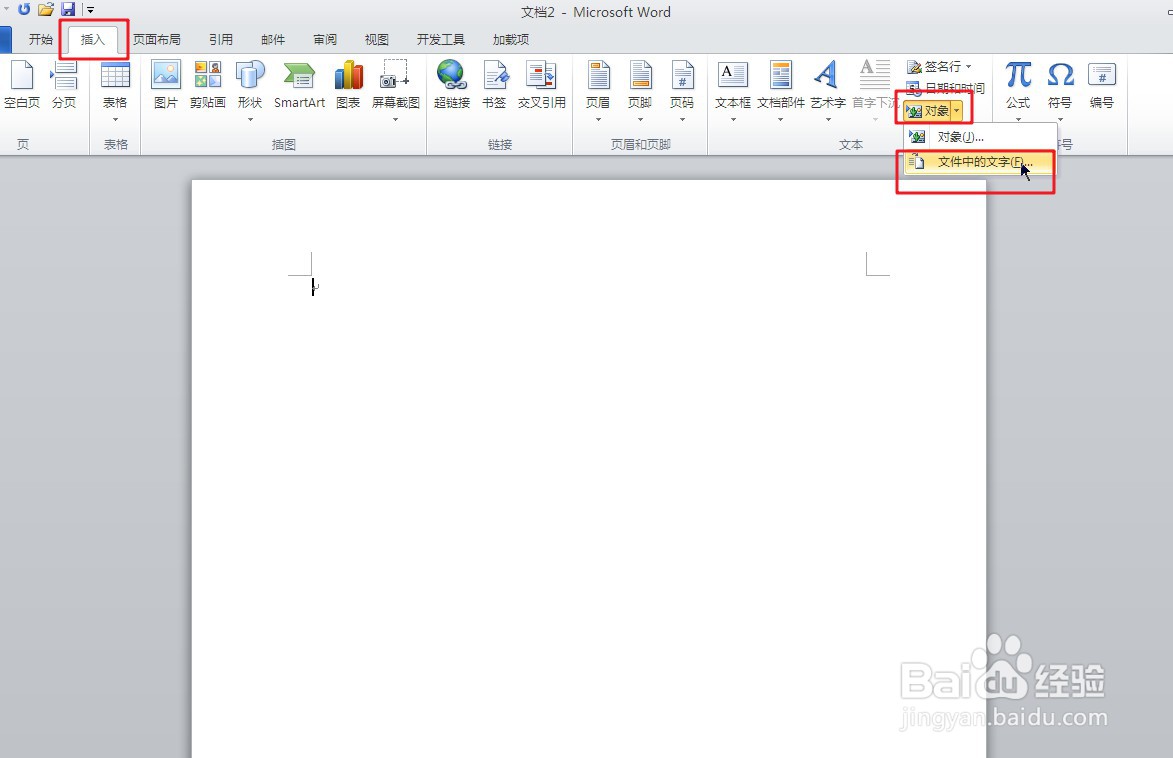Open the Developer (开发工具) tab
The height and width of the screenshot is (758, 1173).
(x=441, y=40)
